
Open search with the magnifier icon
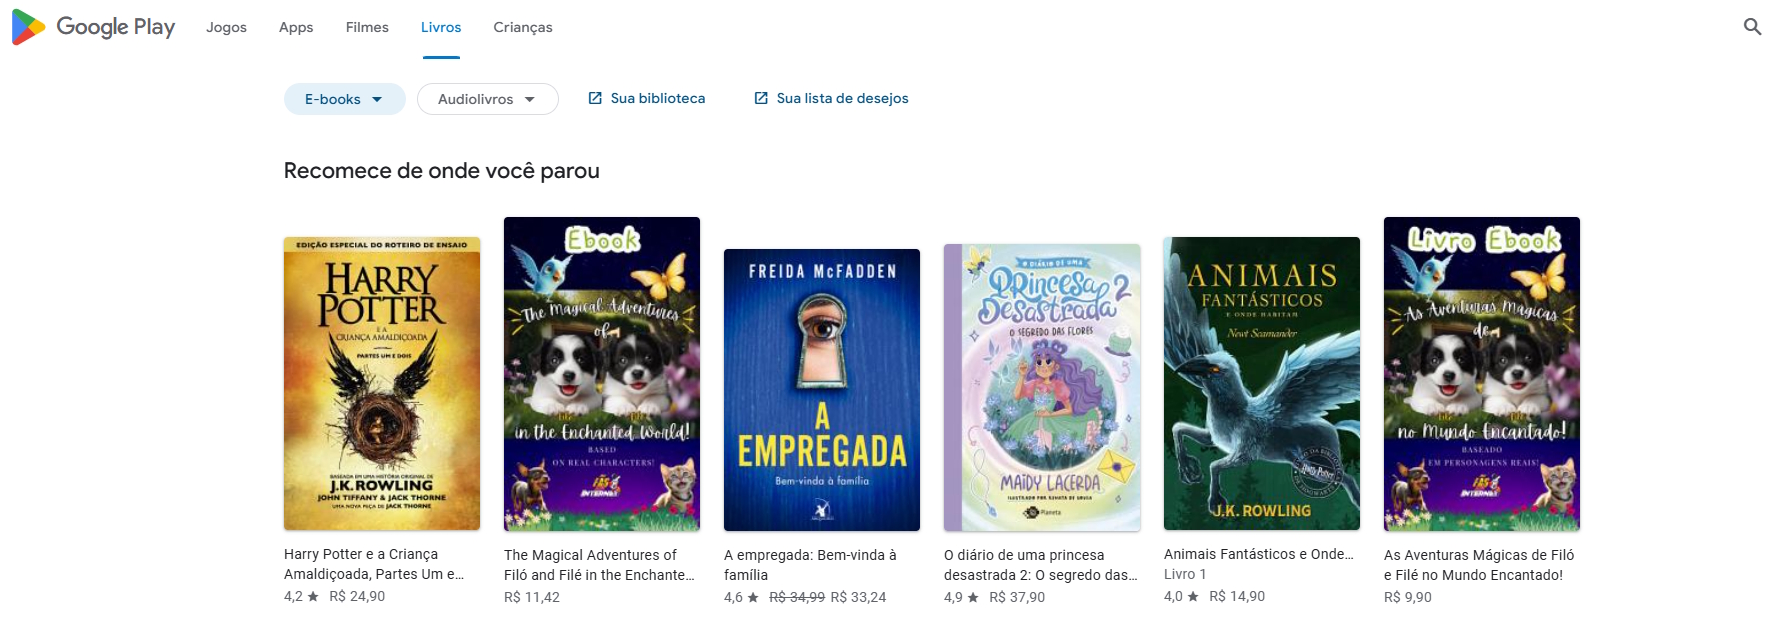(x=1752, y=27)
